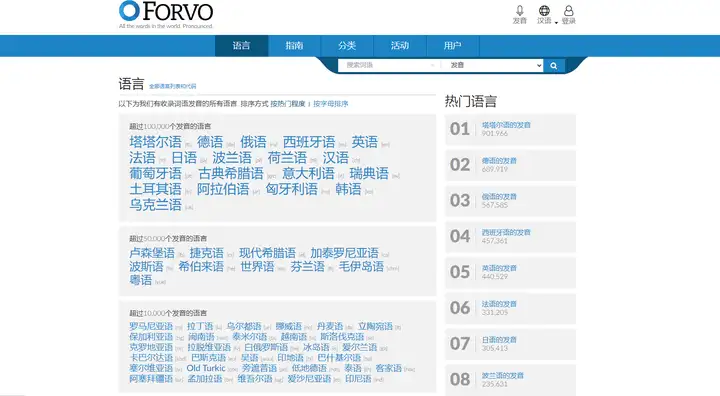Open the 全部语言列表和代码 link
720x396 pixels.
173,86
